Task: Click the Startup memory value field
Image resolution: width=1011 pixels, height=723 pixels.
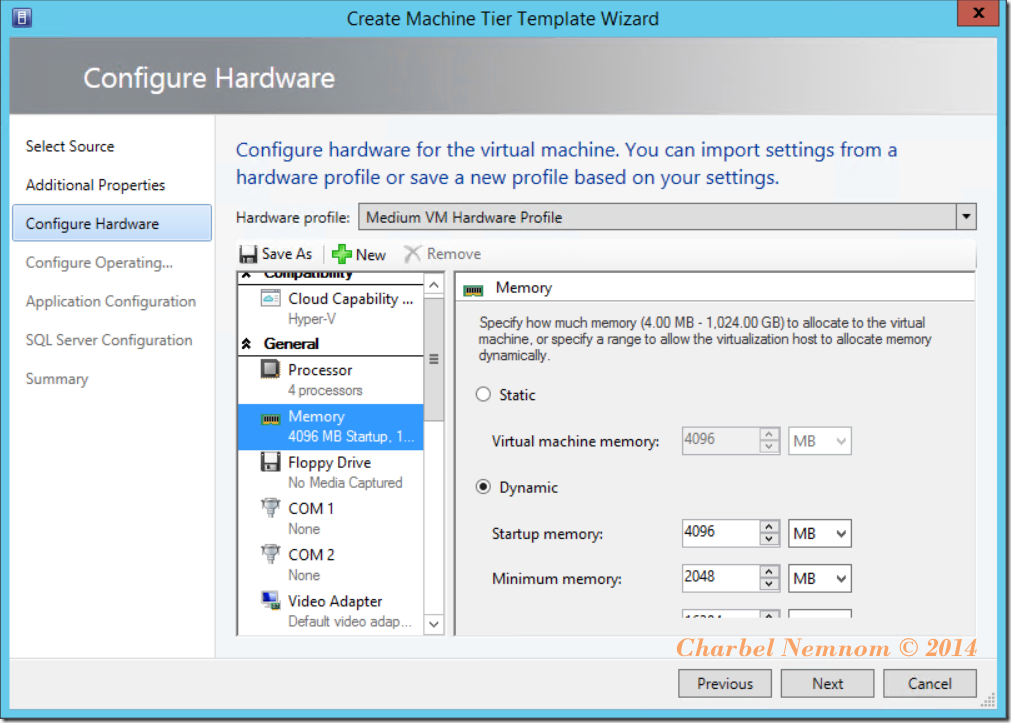Action: (721, 533)
